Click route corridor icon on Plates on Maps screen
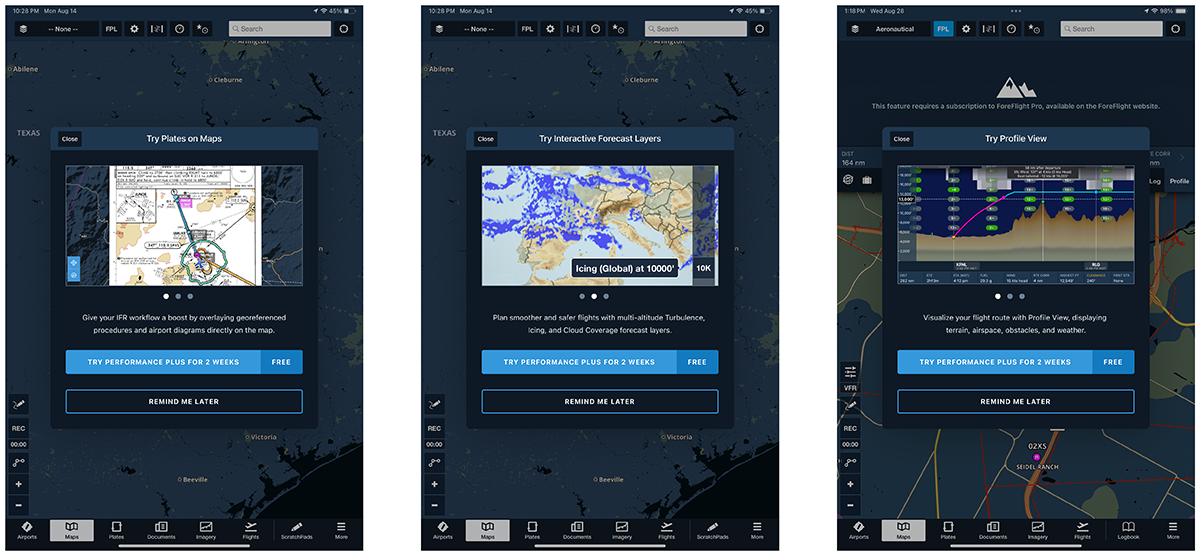1200x555 pixels. (156, 29)
